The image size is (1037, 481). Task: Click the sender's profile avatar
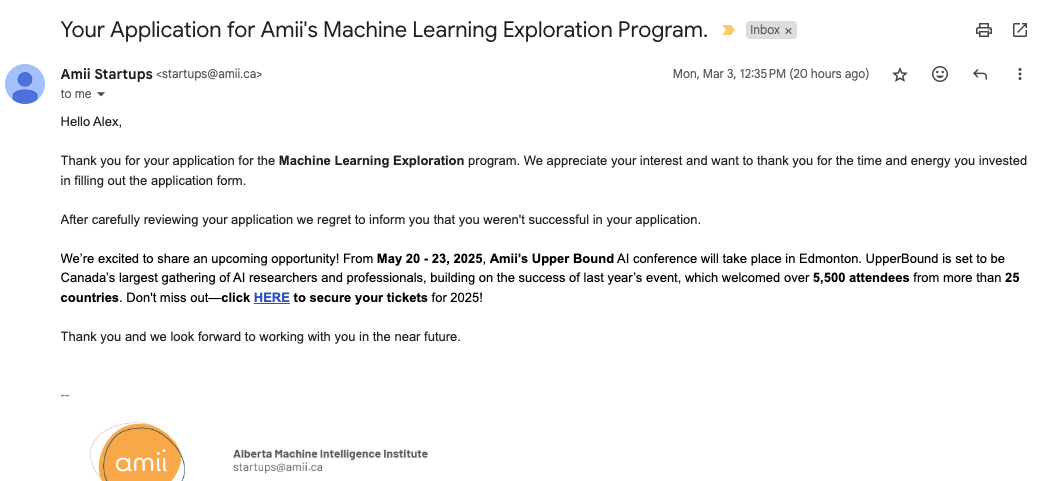tap(25, 83)
